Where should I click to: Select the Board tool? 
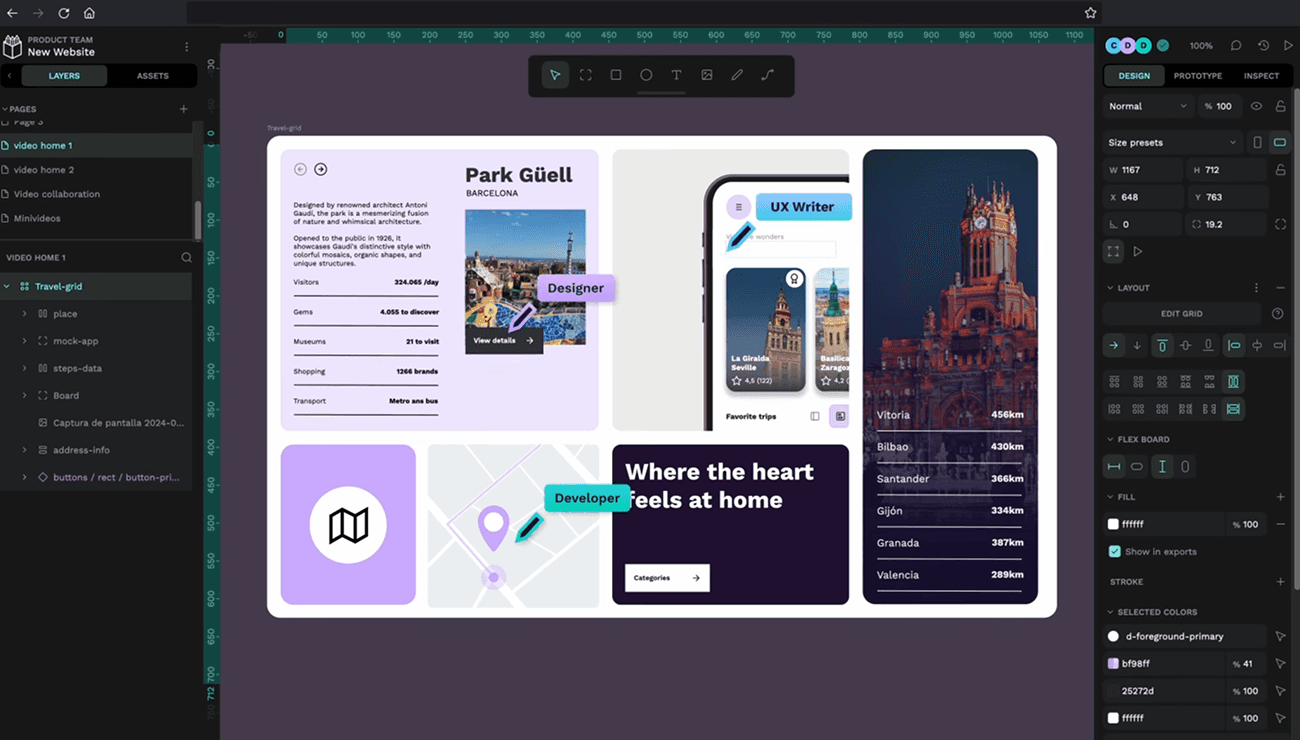[586, 75]
